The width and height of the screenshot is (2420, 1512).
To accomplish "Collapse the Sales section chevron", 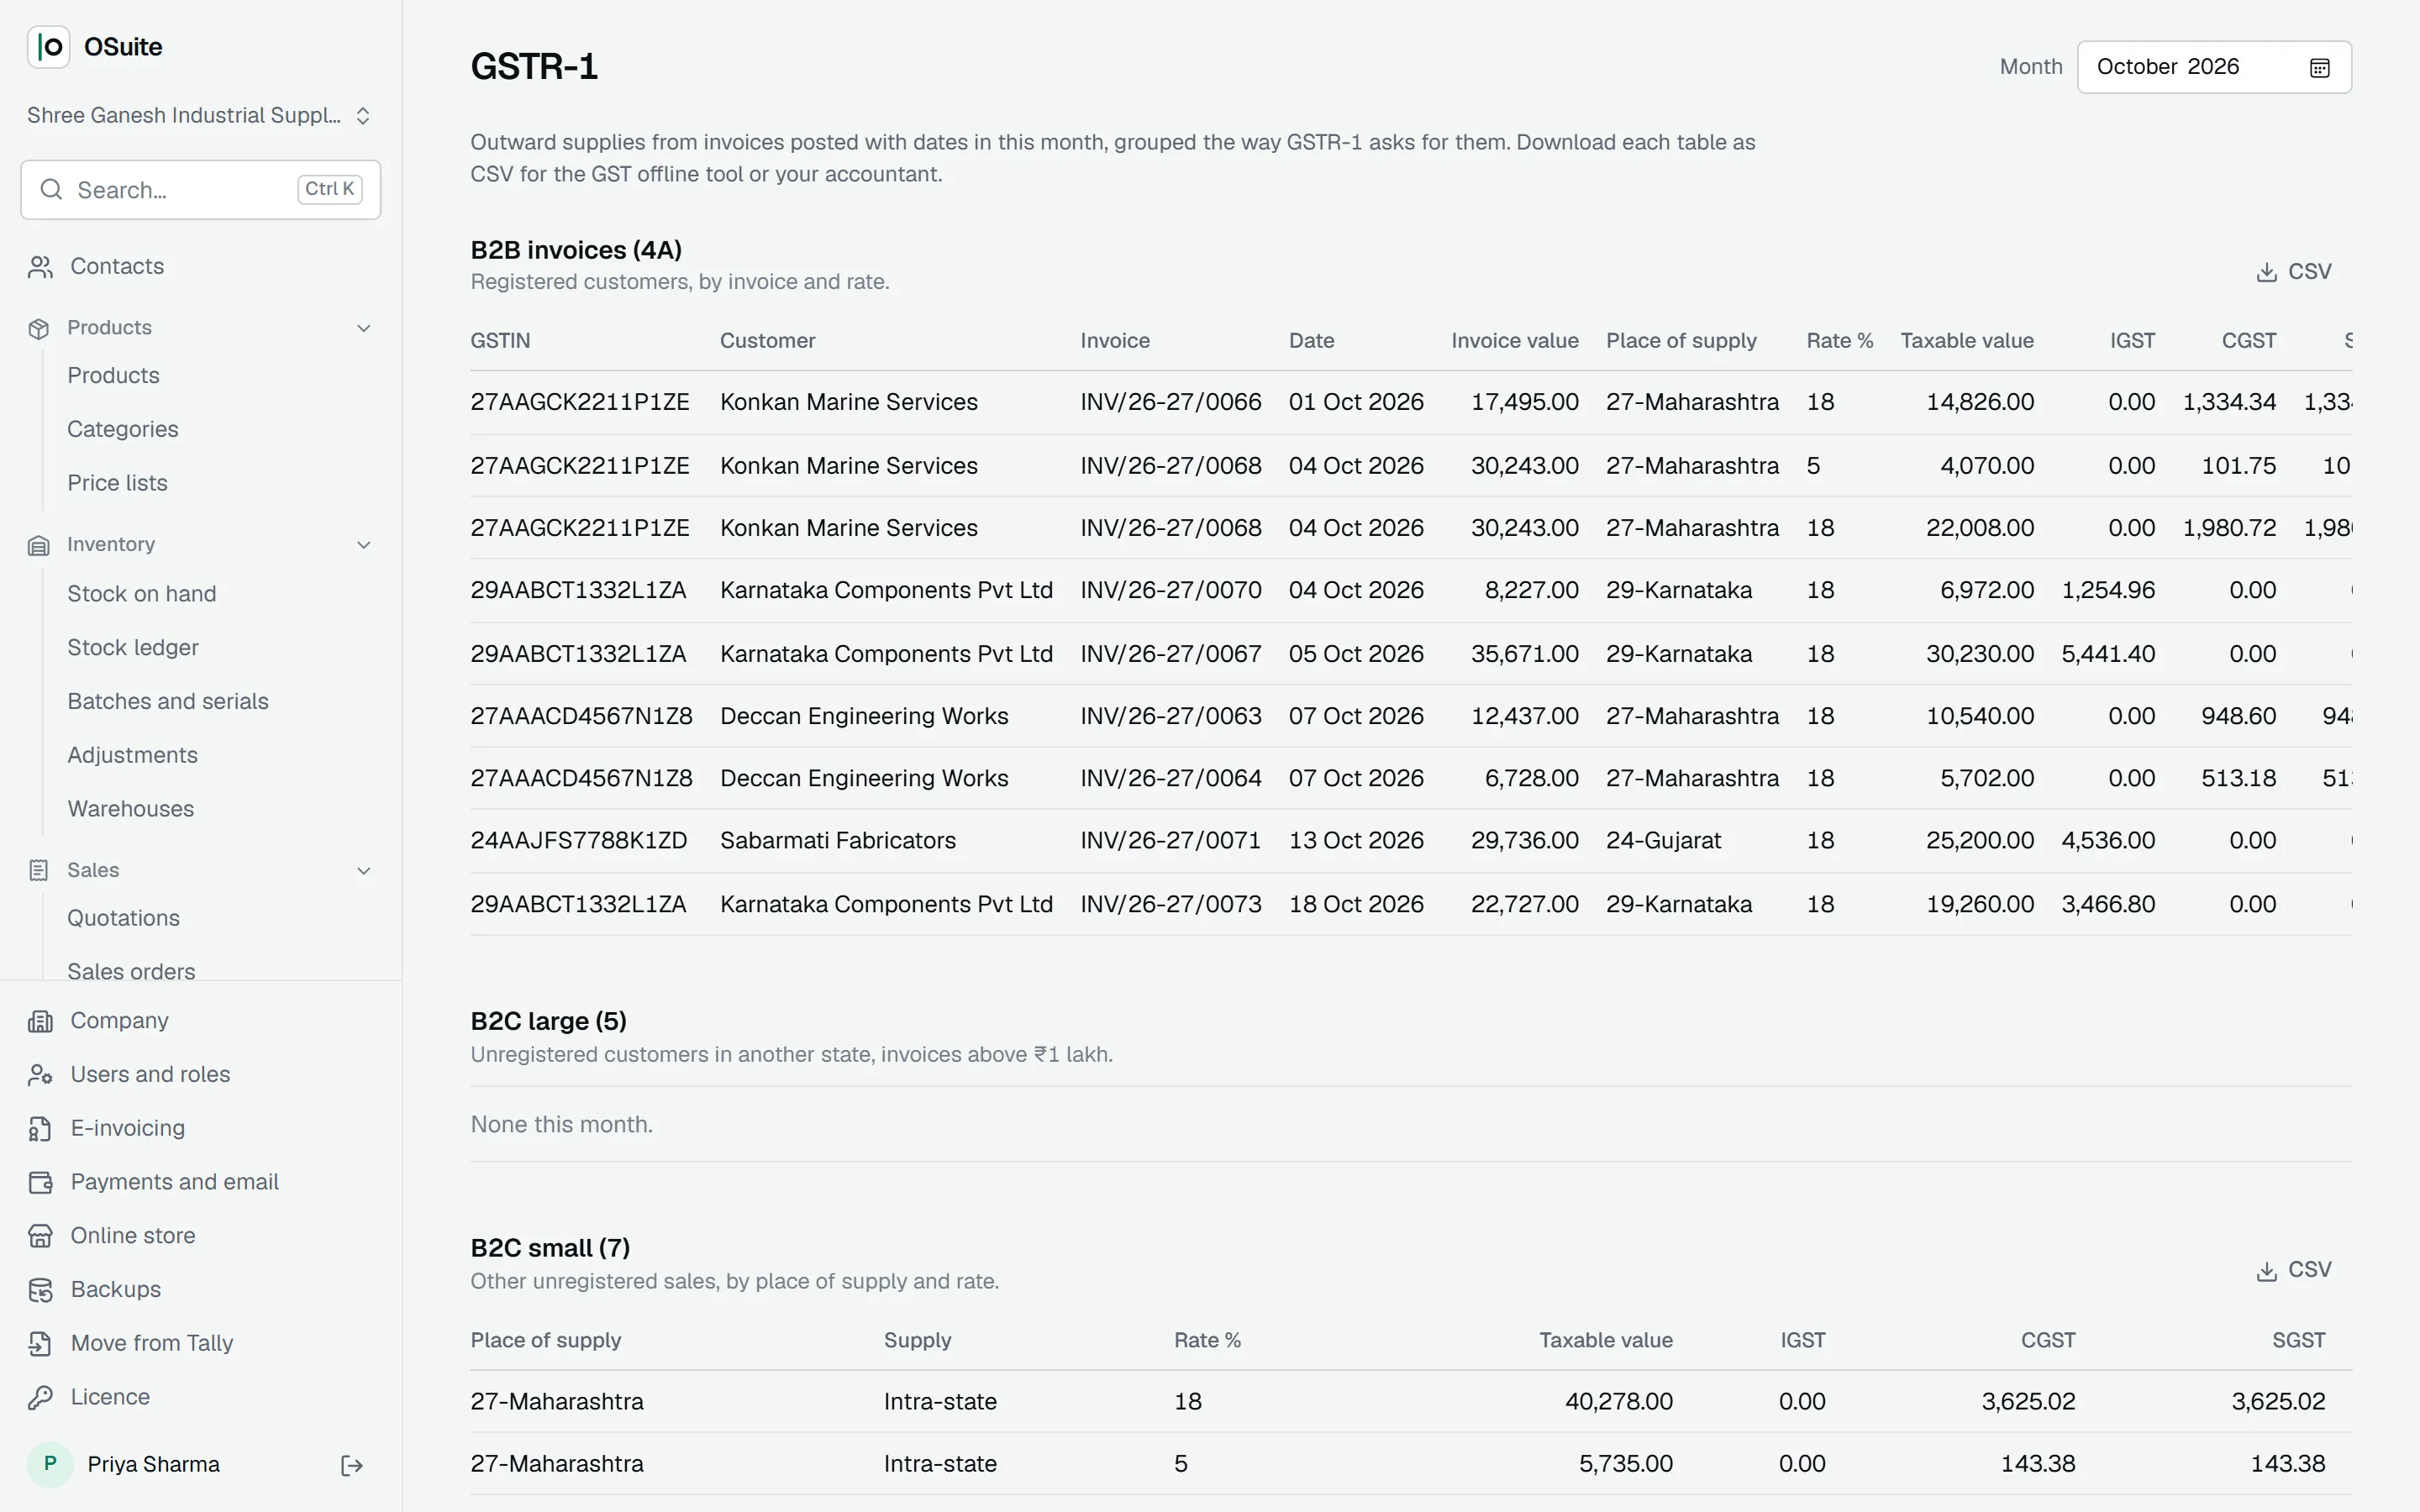I will [364, 871].
